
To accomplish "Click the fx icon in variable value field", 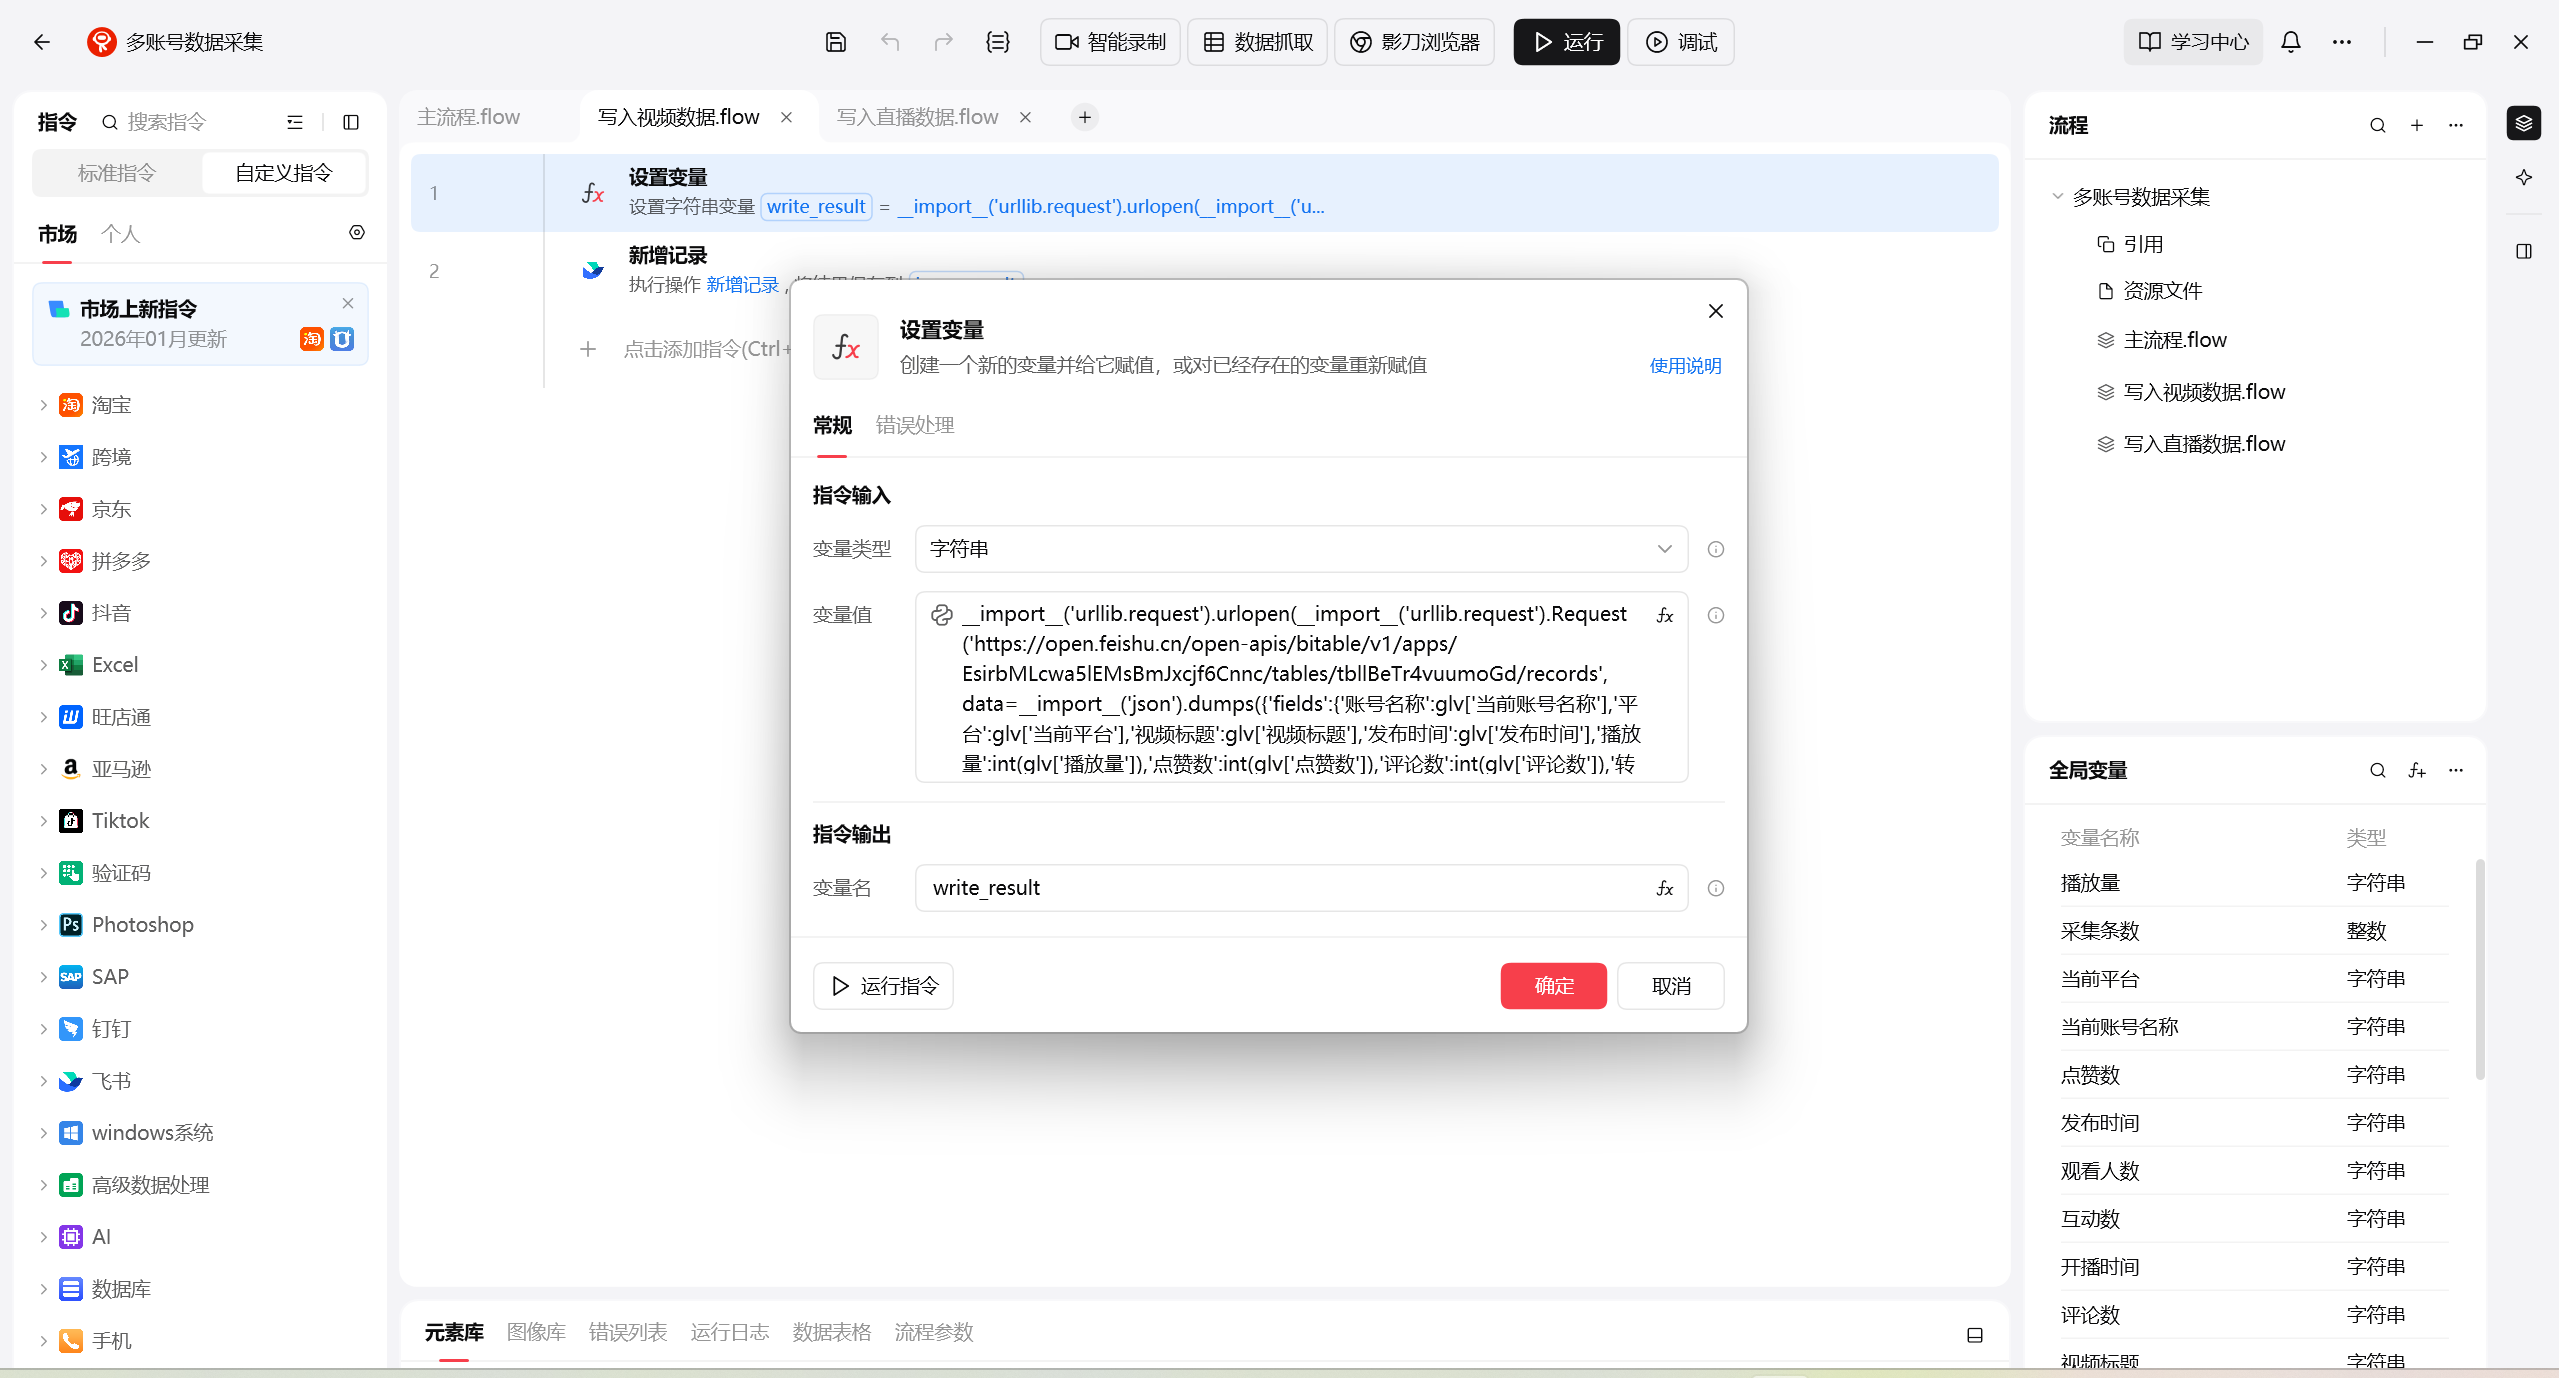I will 1664,616.
